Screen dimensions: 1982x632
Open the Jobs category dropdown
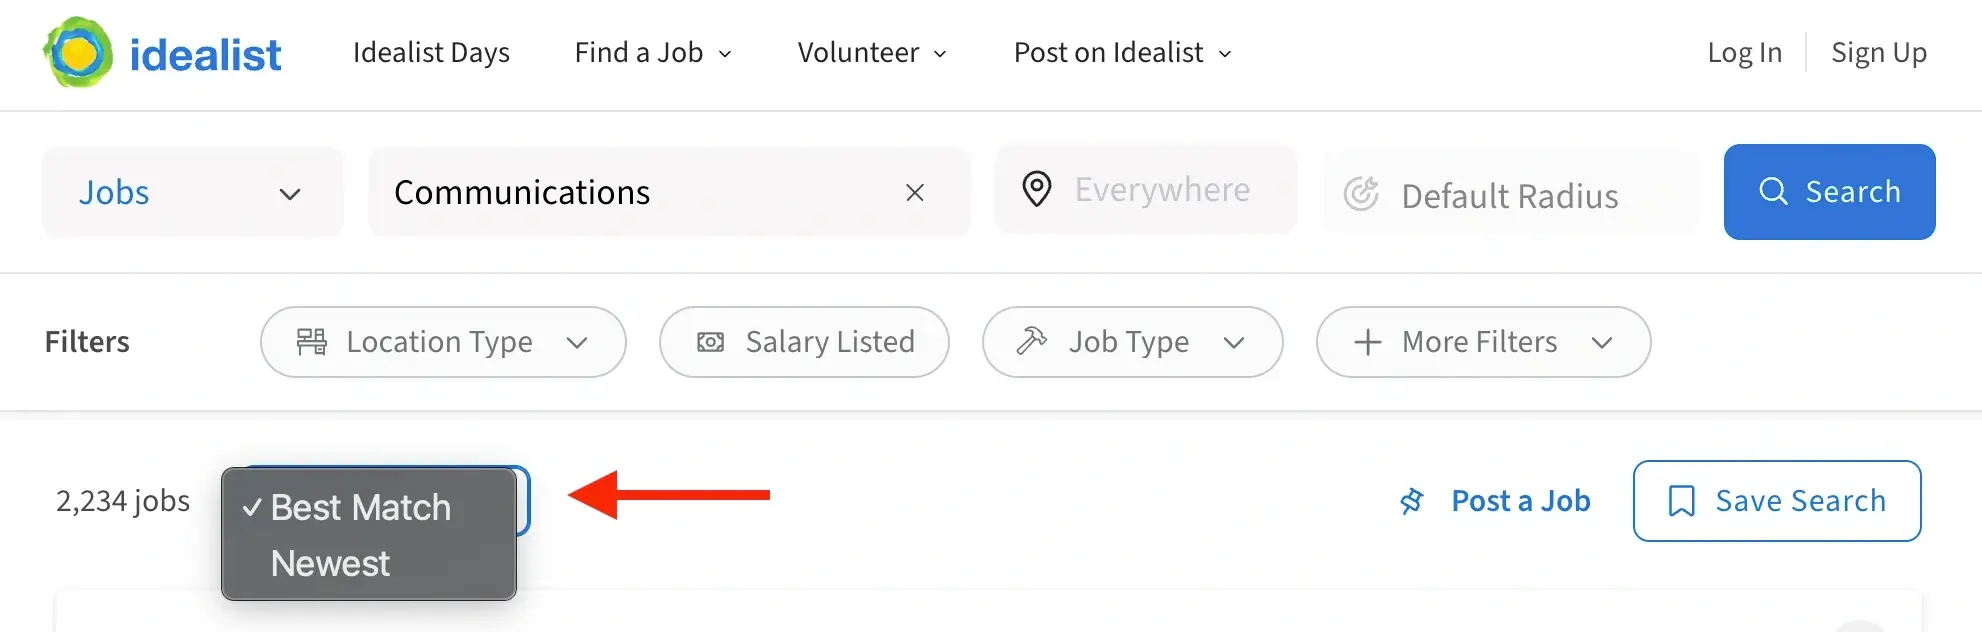290,193
